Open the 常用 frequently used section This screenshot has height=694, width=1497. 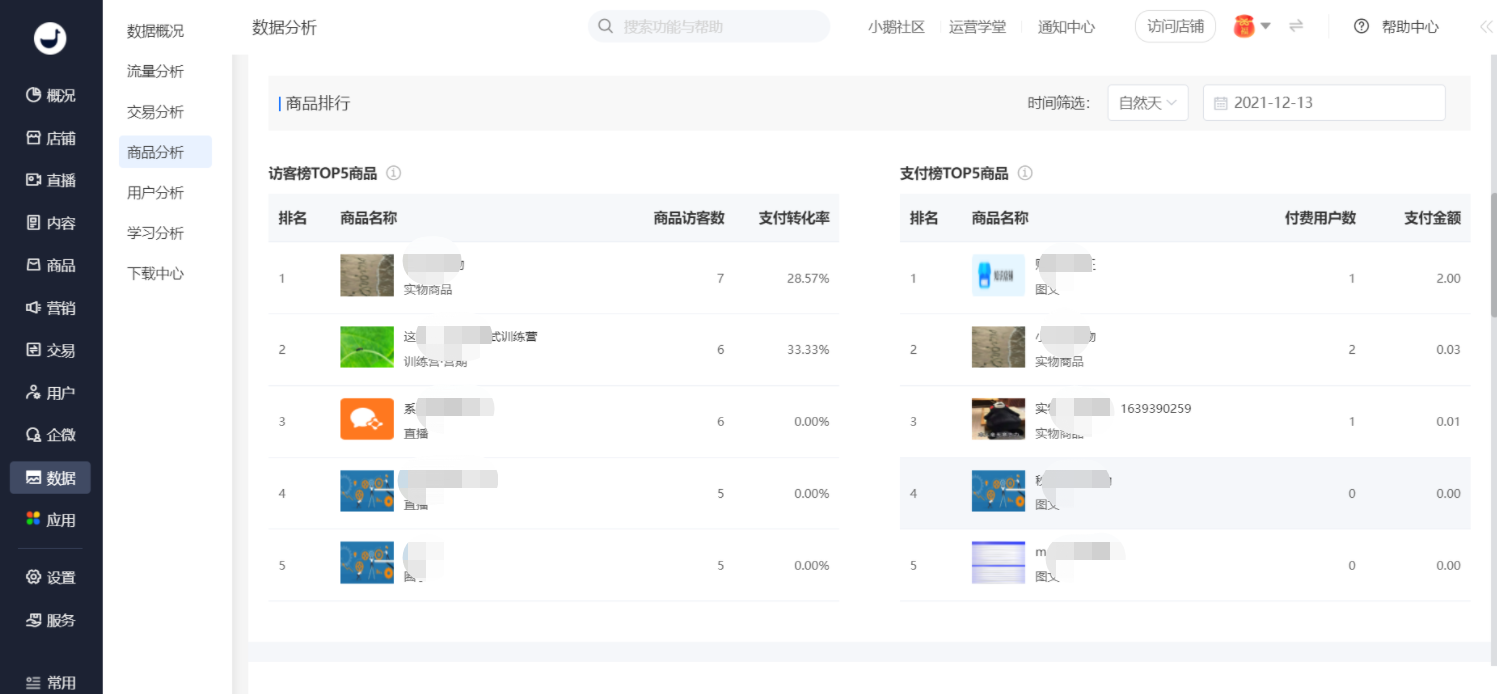click(x=50, y=683)
